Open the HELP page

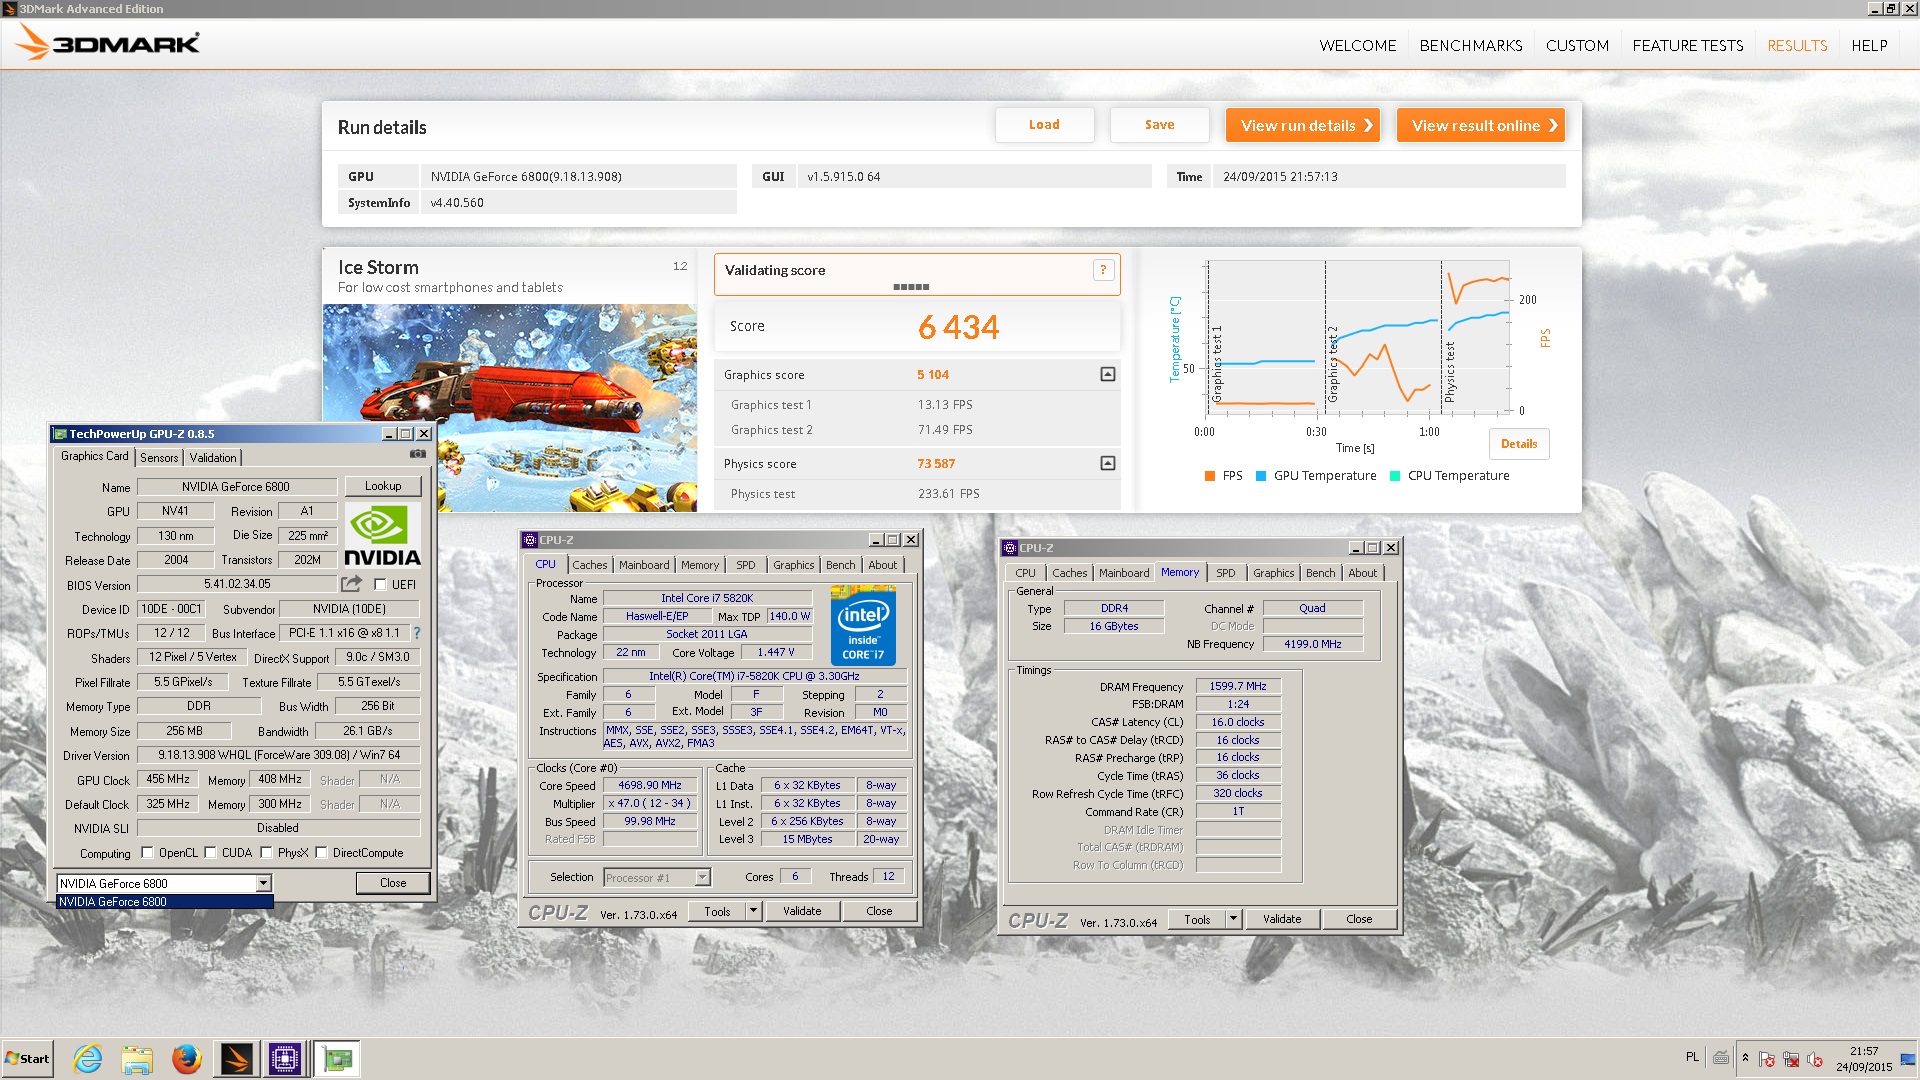[1869, 46]
